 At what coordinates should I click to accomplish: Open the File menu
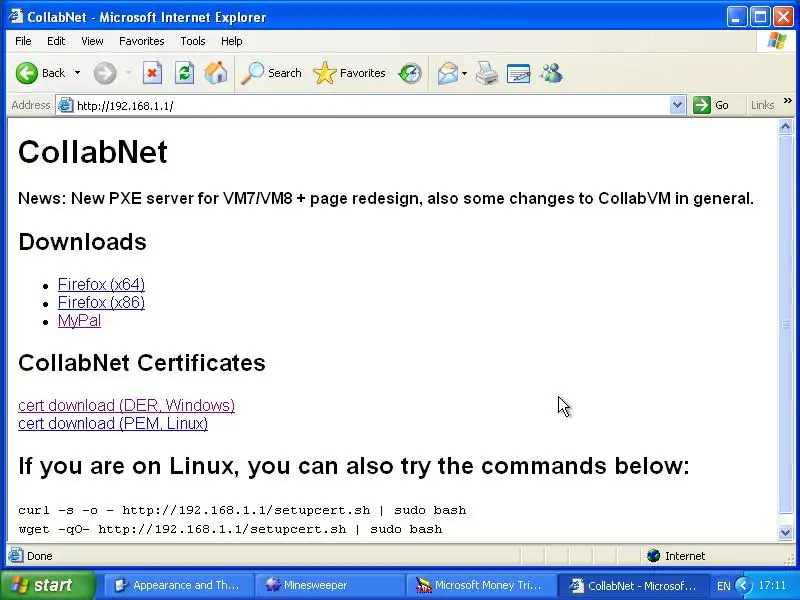pos(23,41)
